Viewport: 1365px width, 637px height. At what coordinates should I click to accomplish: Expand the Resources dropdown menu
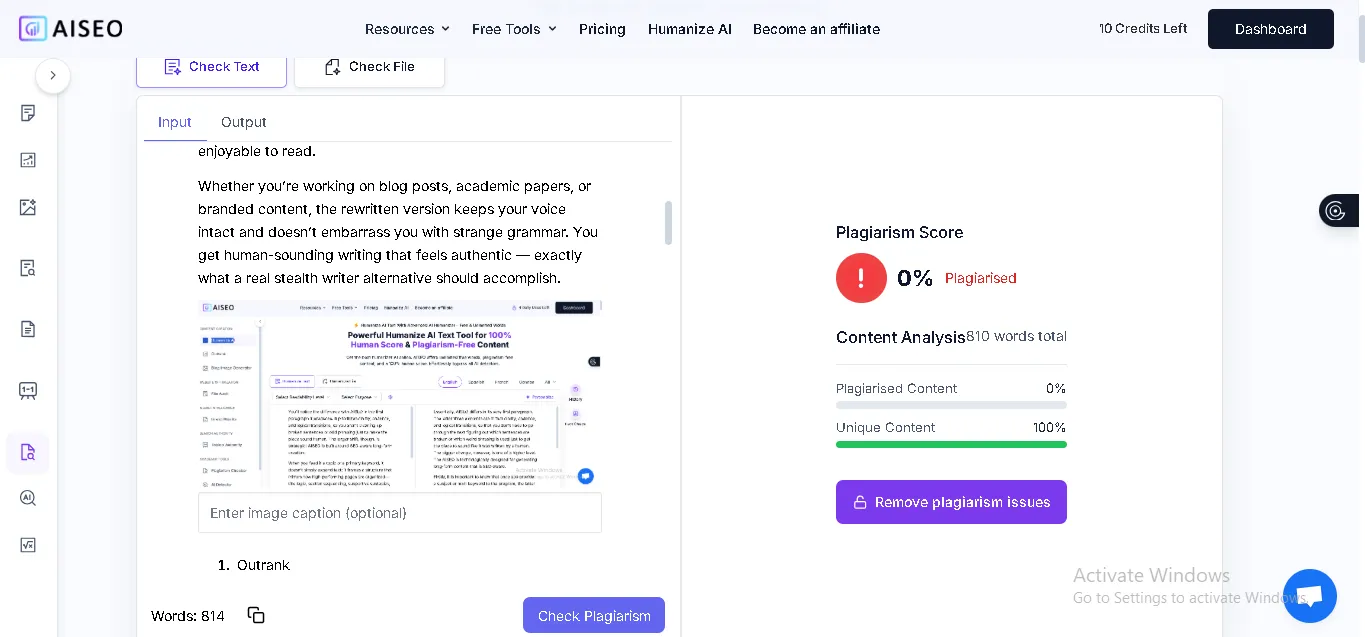pos(407,29)
